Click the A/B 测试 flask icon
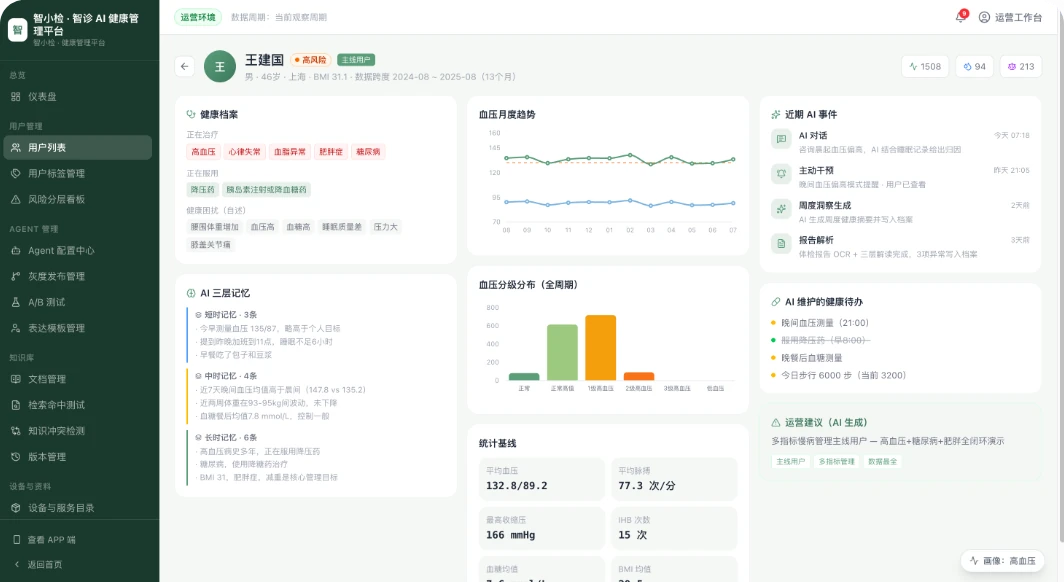The height and width of the screenshot is (582, 1064). 16,303
